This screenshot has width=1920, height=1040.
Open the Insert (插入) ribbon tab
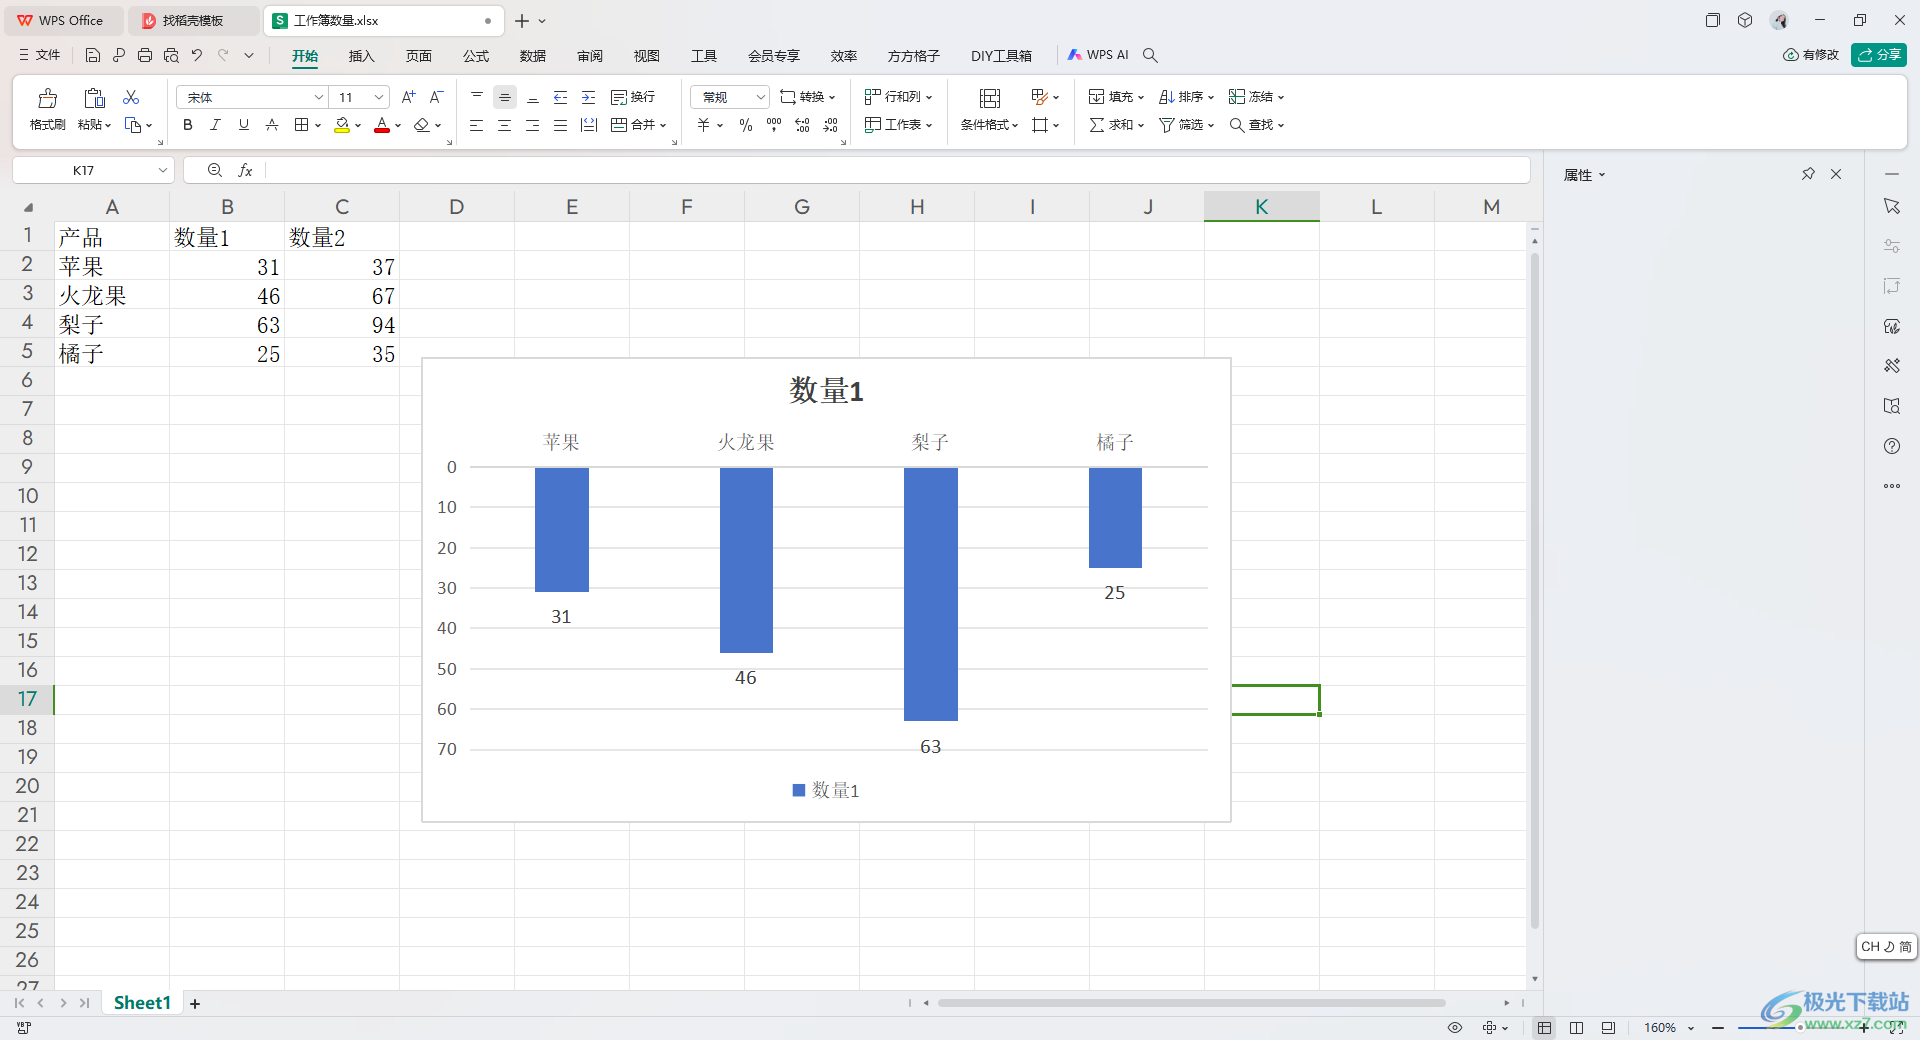361,55
